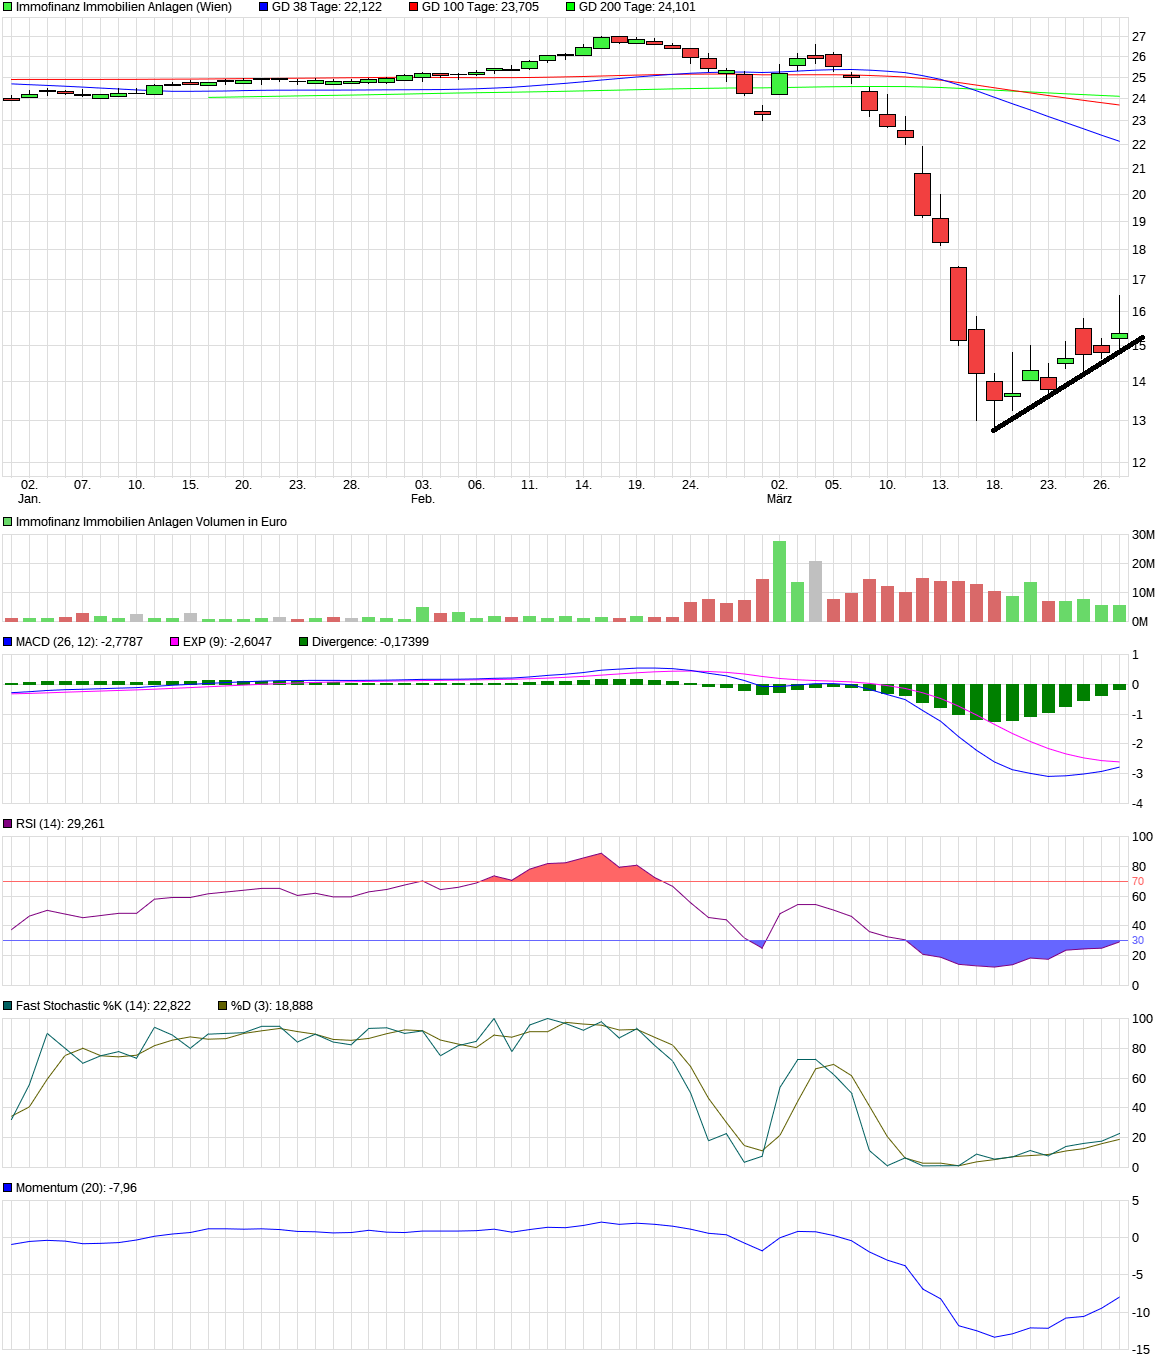This screenshot has height=1361, width=1175.
Task: Click the 26. date label on the axis
Action: pos(1101,485)
